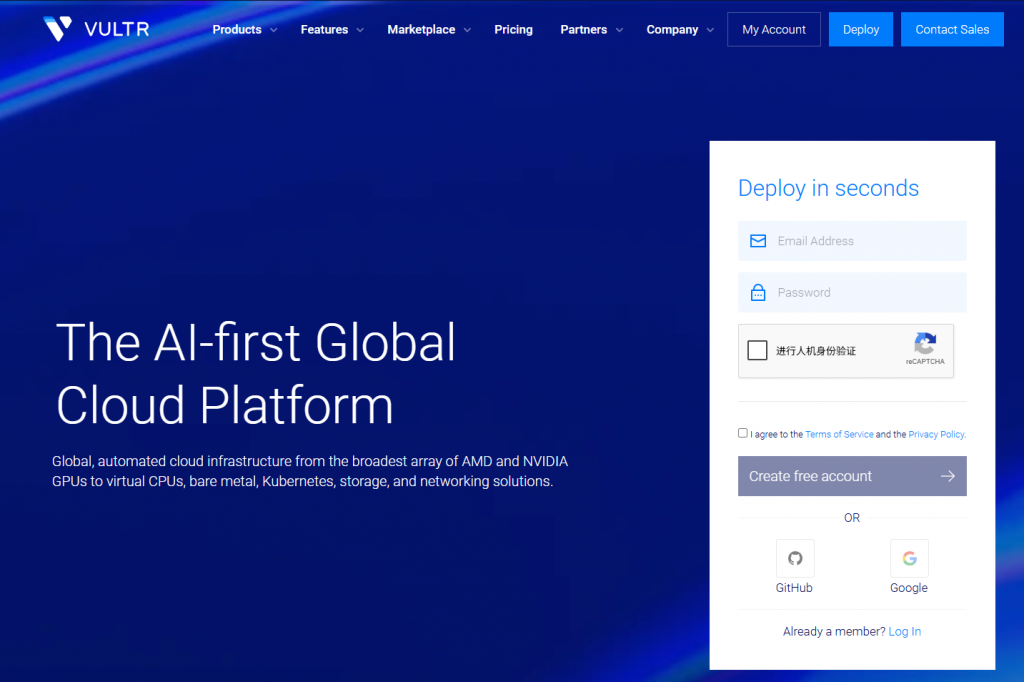Click Create free account button
The width and height of the screenshot is (1024, 682).
coord(852,476)
